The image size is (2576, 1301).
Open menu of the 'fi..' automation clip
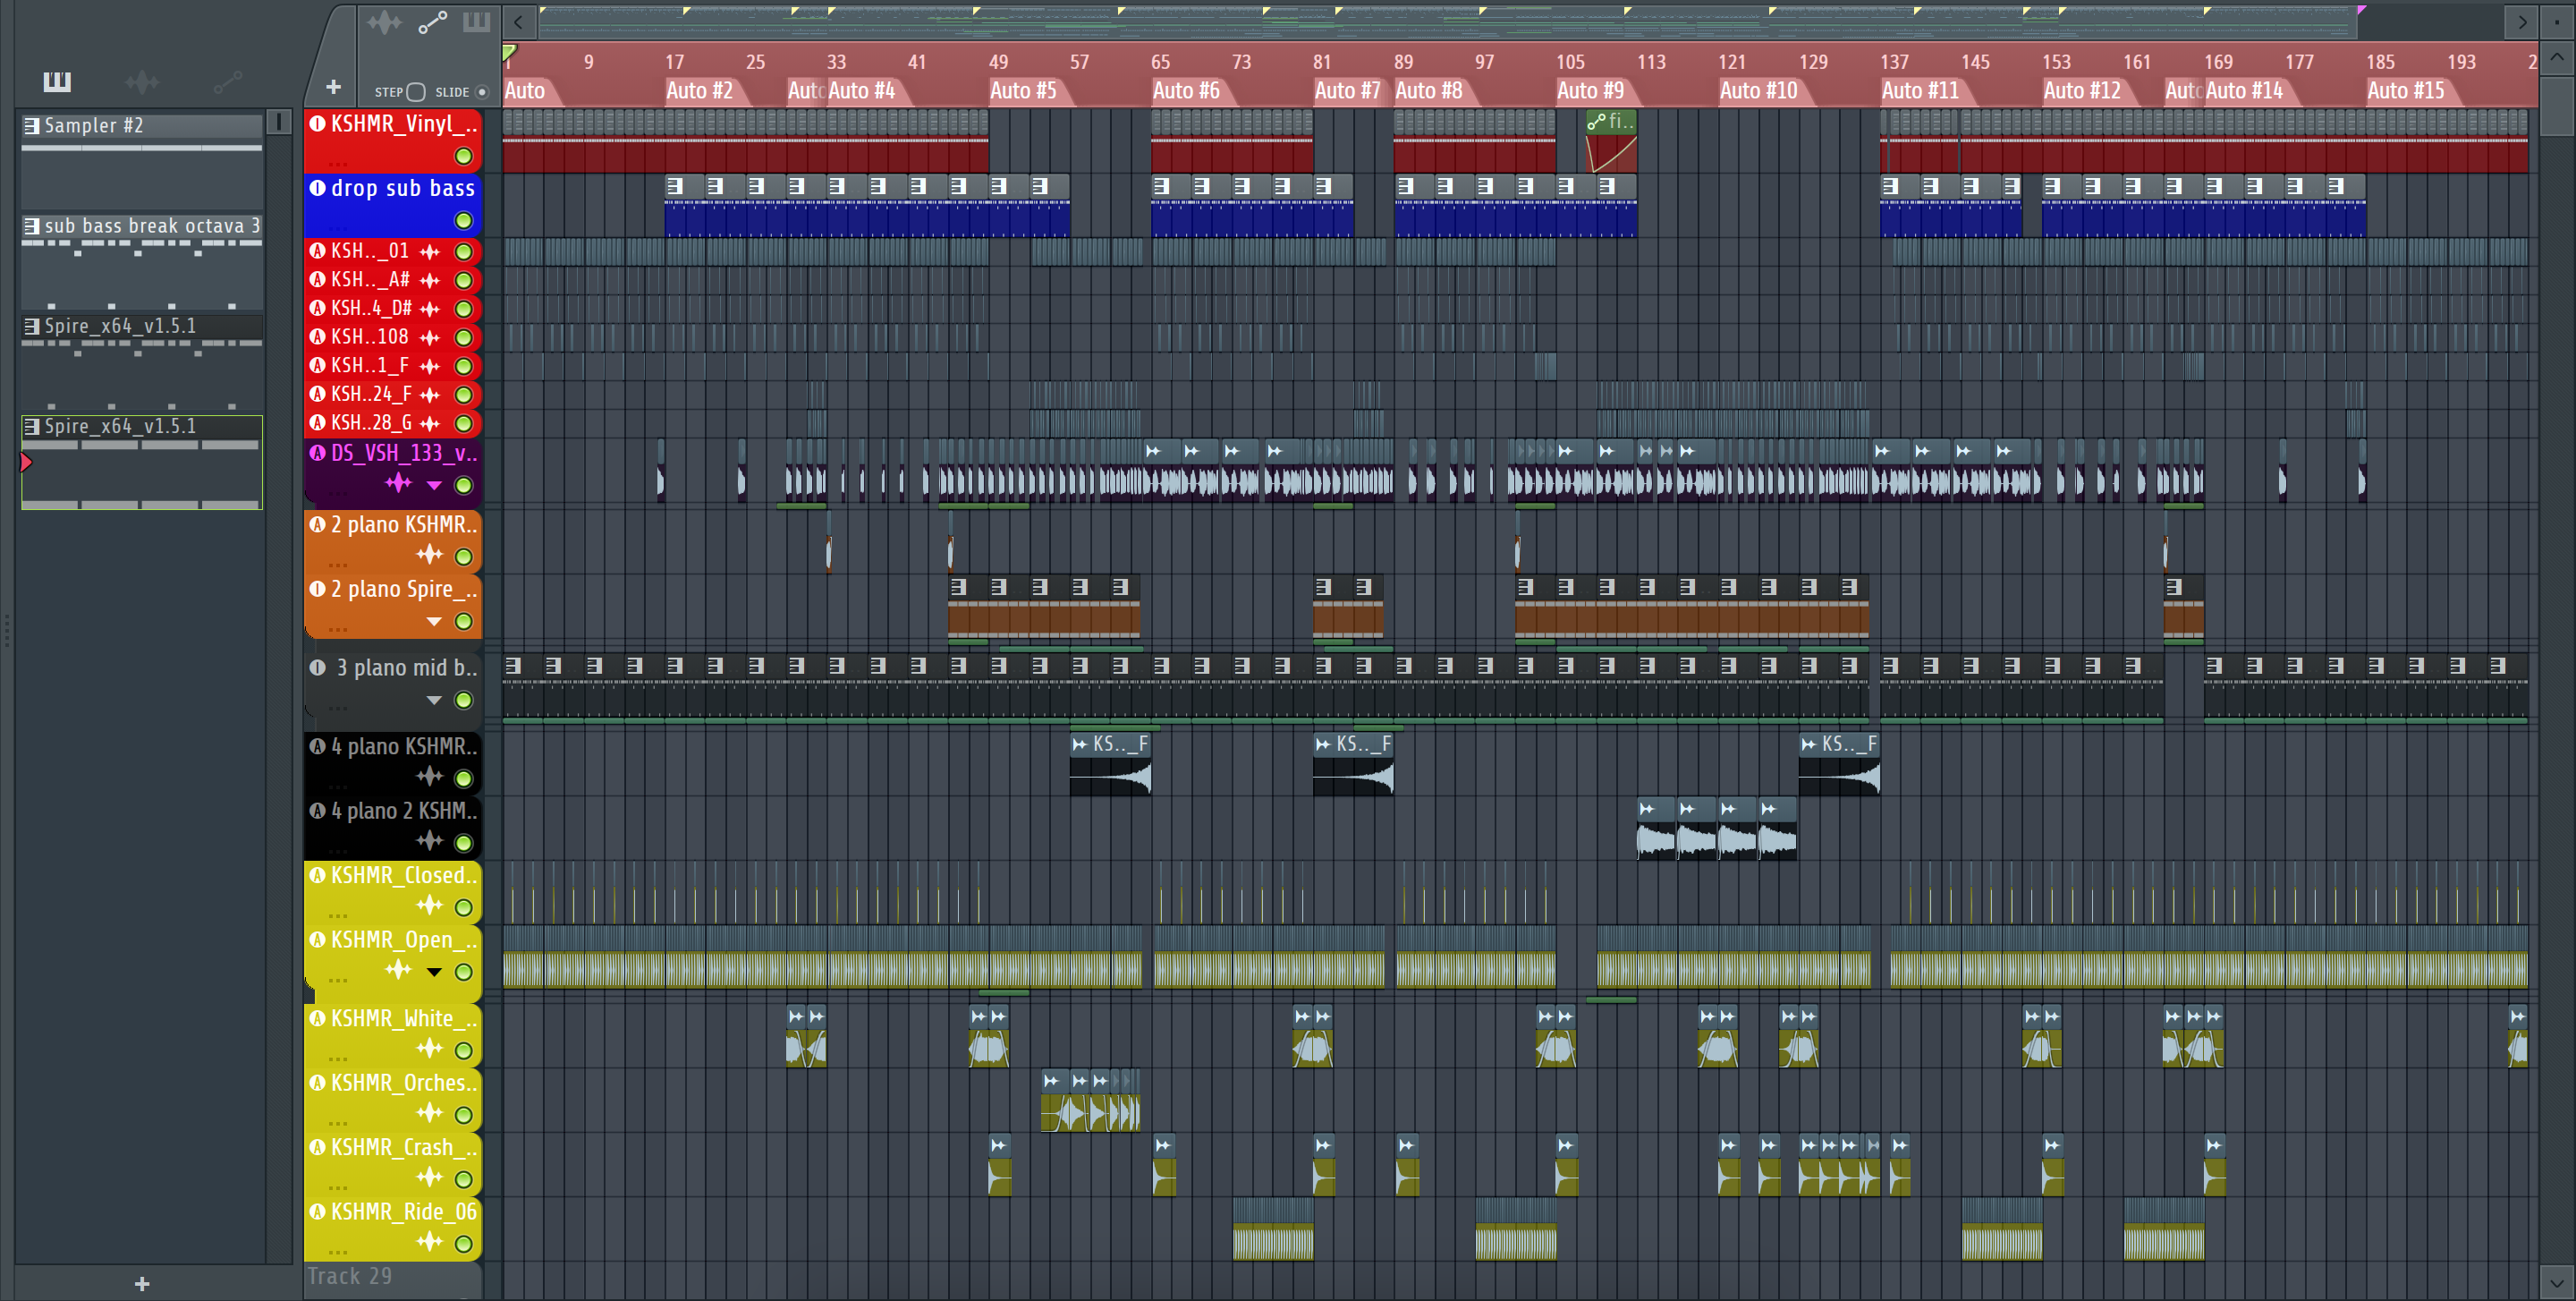pos(1597,122)
